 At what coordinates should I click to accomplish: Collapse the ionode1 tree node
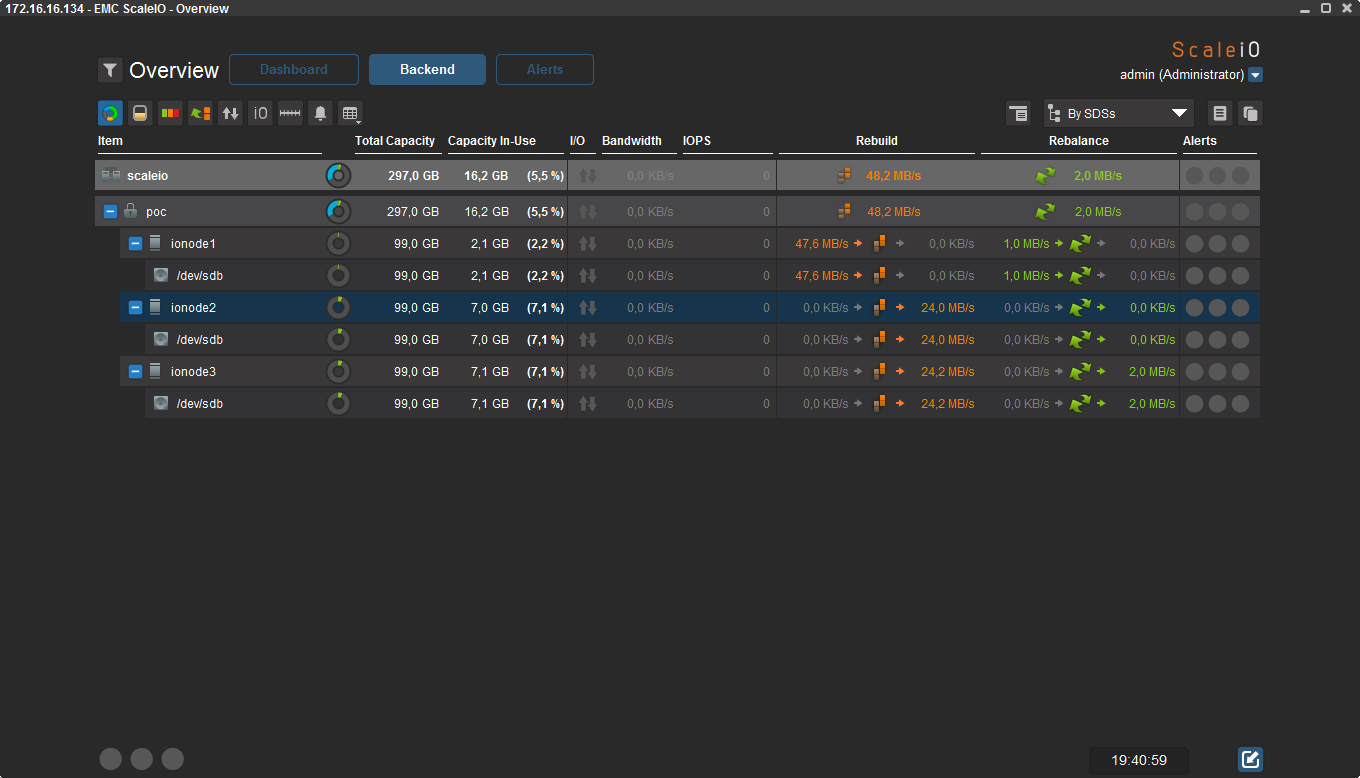point(135,244)
